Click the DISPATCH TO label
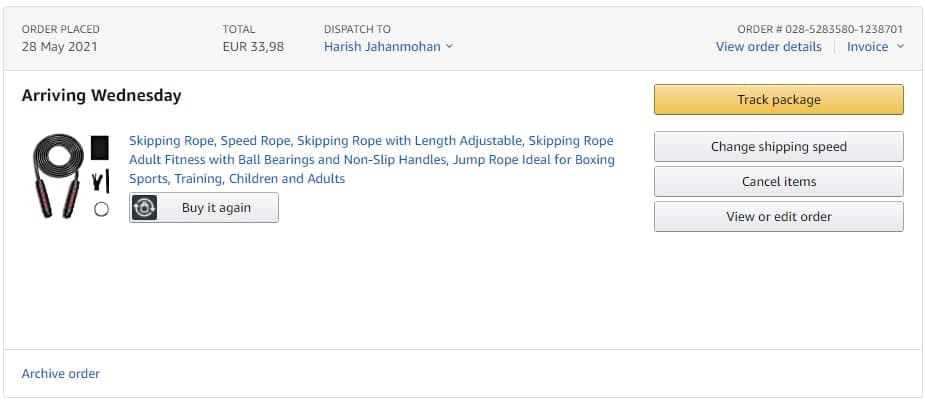Screen dimensions: 925x402 click(x=357, y=29)
